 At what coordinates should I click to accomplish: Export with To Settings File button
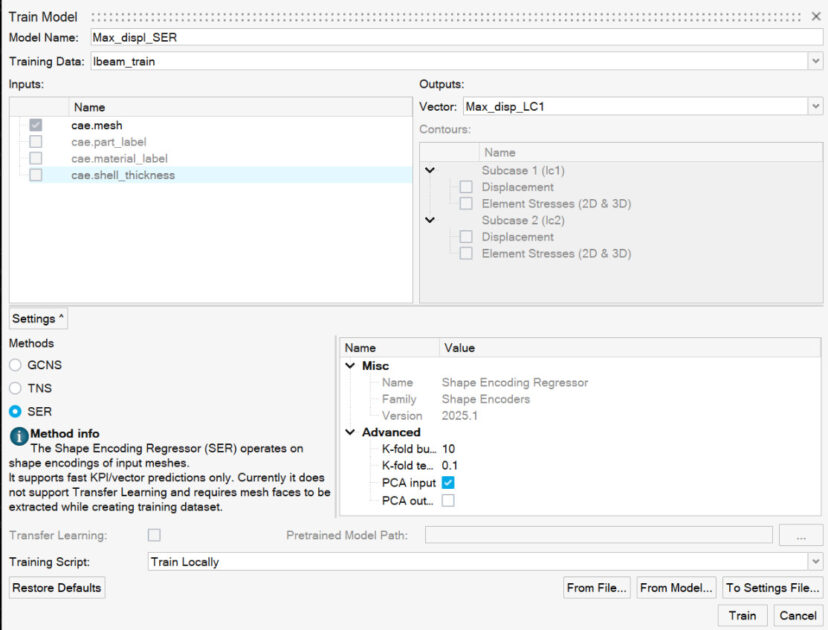[772, 588]
